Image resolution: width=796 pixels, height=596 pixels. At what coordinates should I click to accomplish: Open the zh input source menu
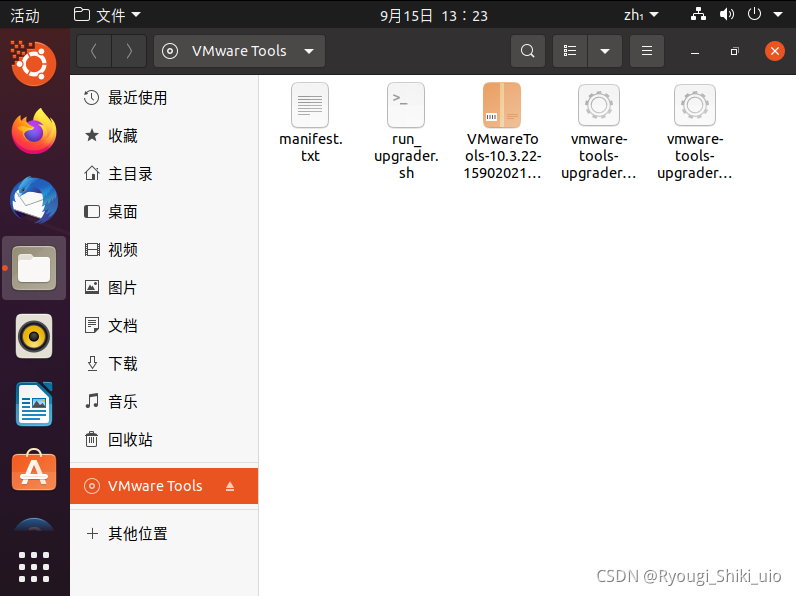(x=641, y=15)
